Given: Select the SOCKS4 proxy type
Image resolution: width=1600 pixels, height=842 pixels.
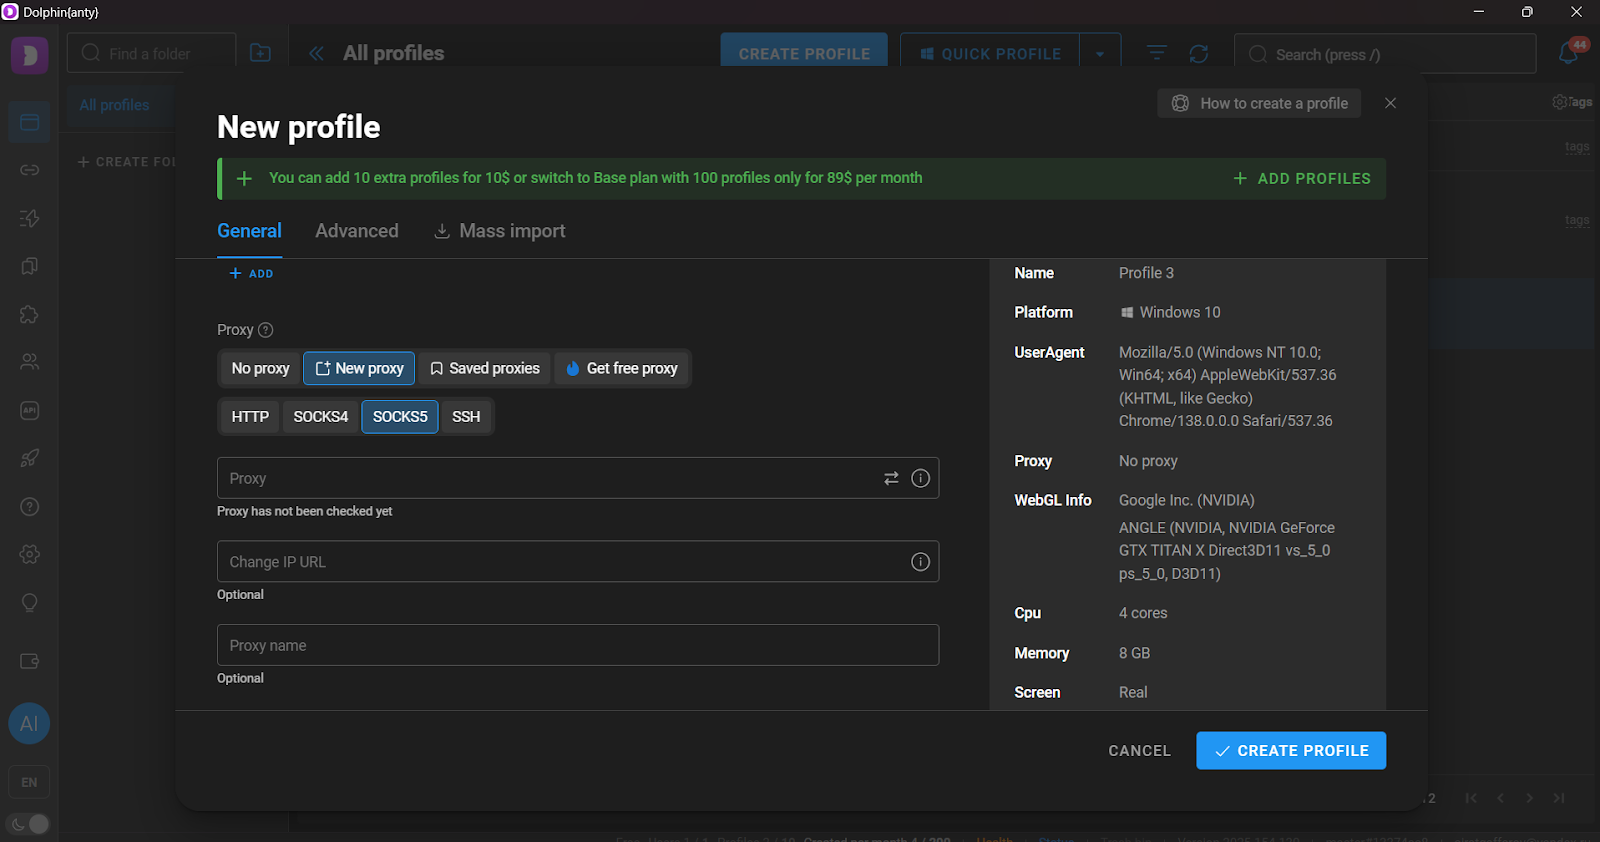Looking at the screenshot, I should (321, 417).
